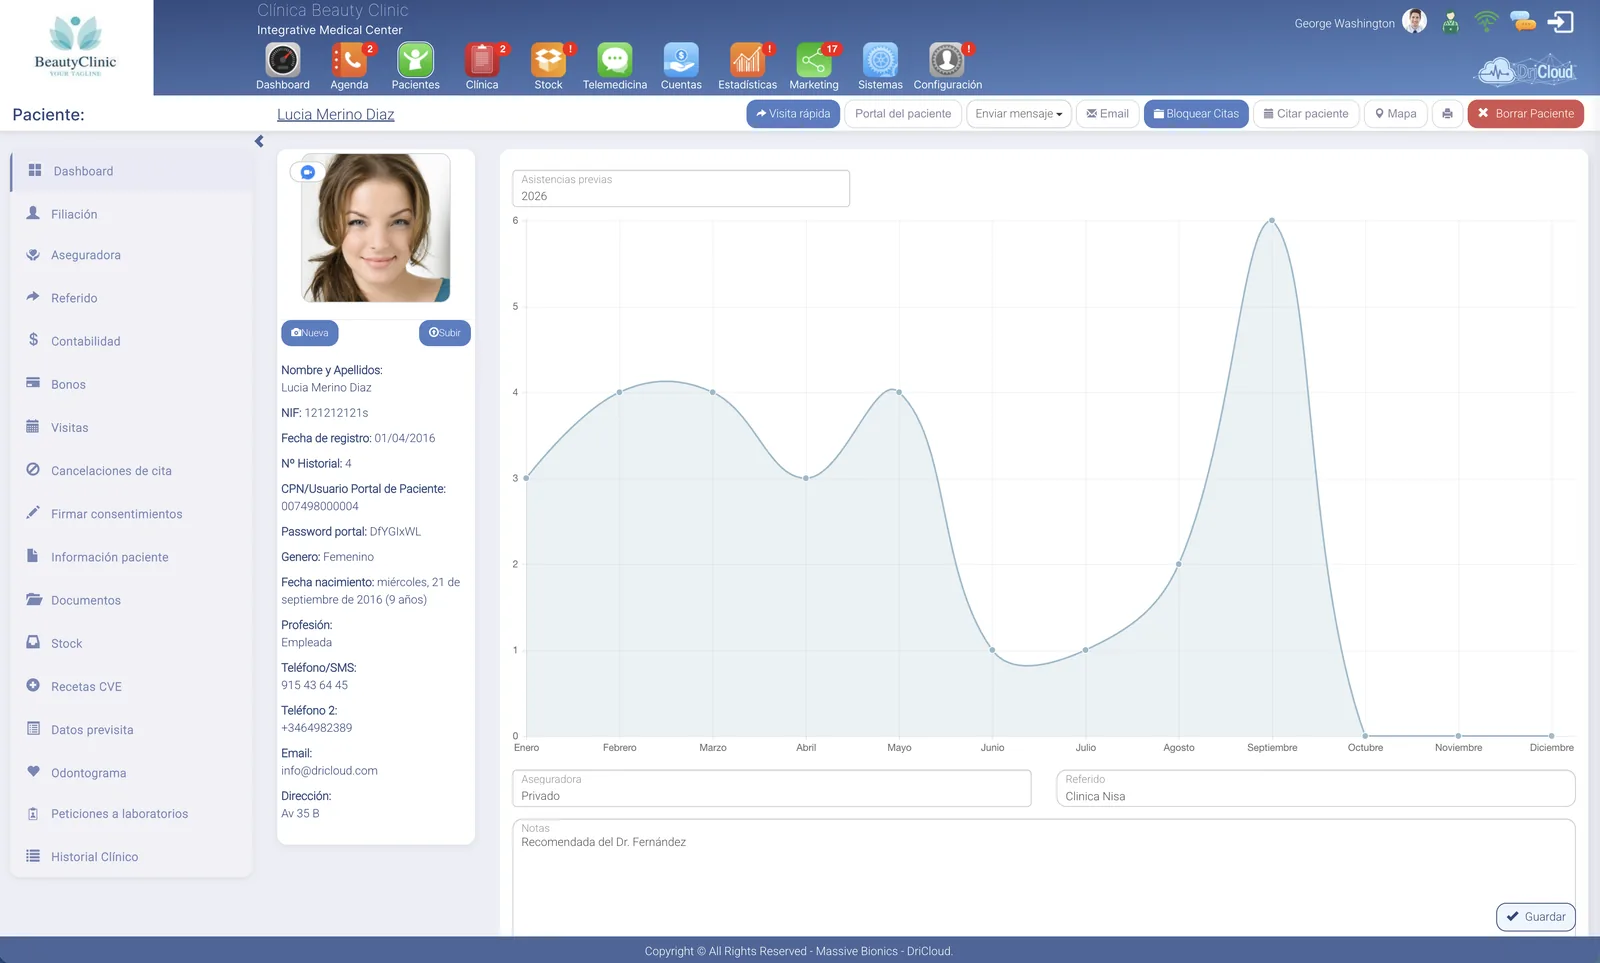The image size is (1600, 963).
Task: Expand the Enviar mensaje dropdown
Action: (1019, 114)
